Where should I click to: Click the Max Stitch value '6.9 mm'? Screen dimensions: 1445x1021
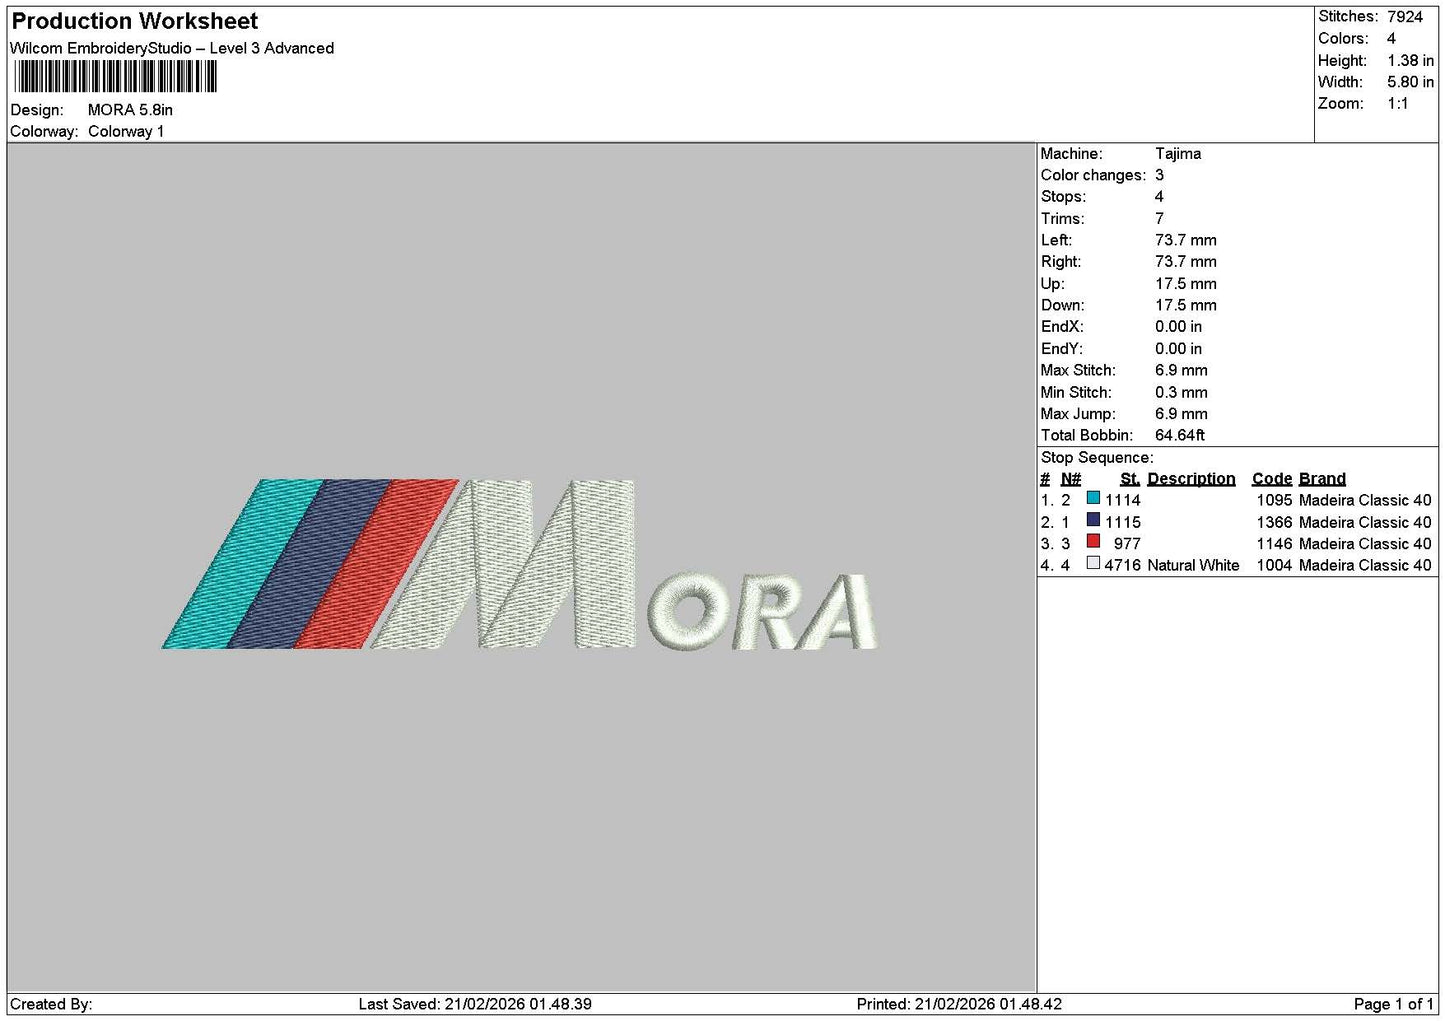click(x=1181, y=370)
